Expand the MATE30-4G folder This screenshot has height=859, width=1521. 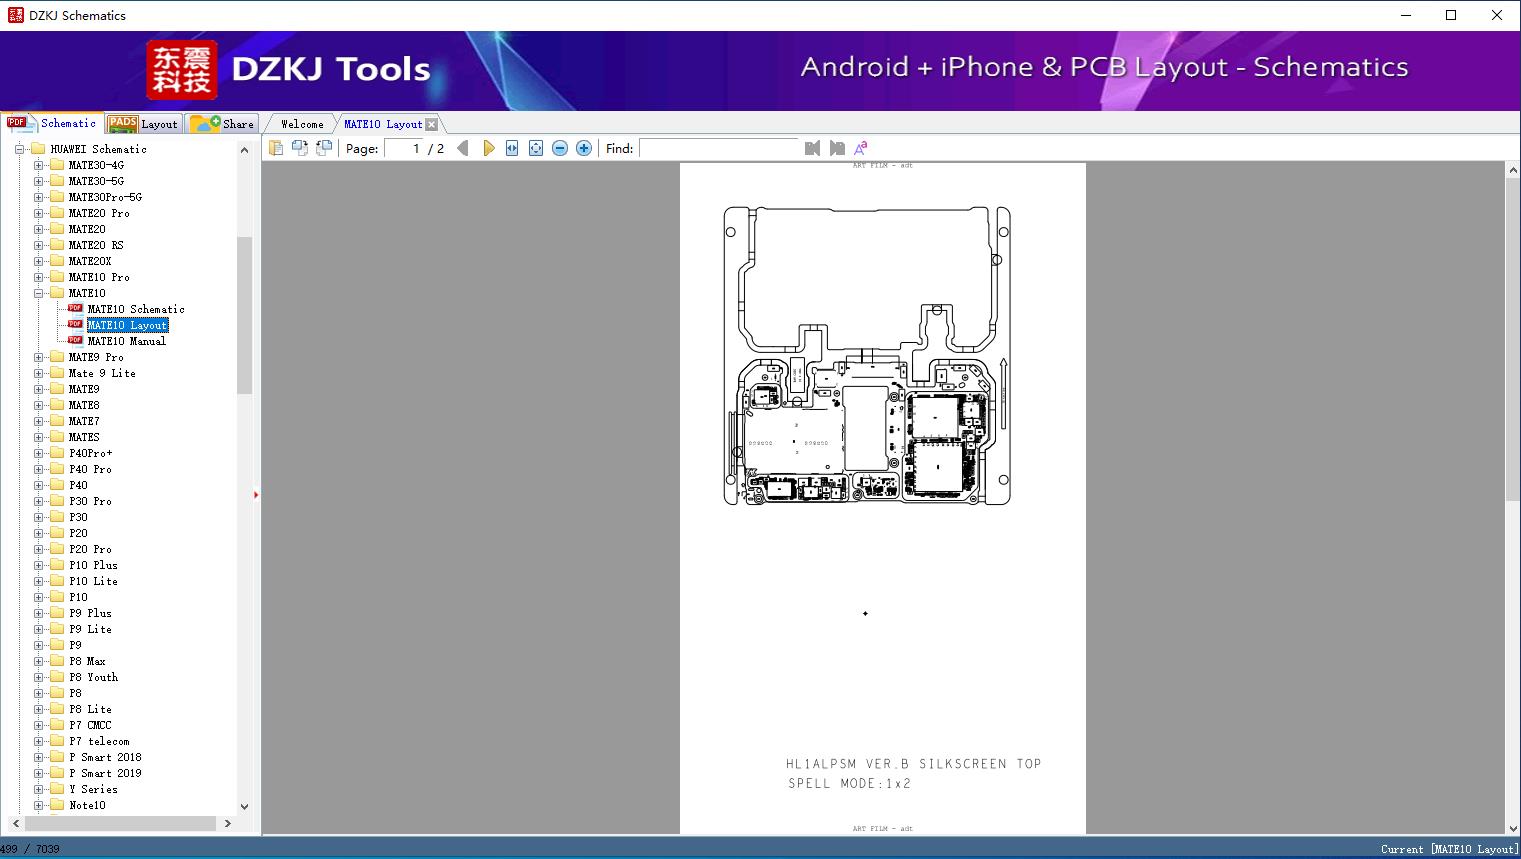click(39, 165)
